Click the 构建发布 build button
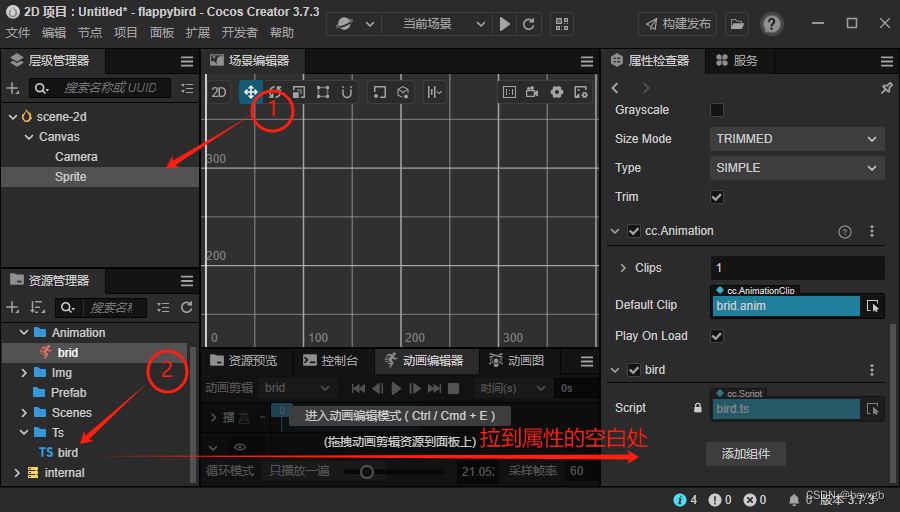The image size is (900, 512). [x=677, y=24]
